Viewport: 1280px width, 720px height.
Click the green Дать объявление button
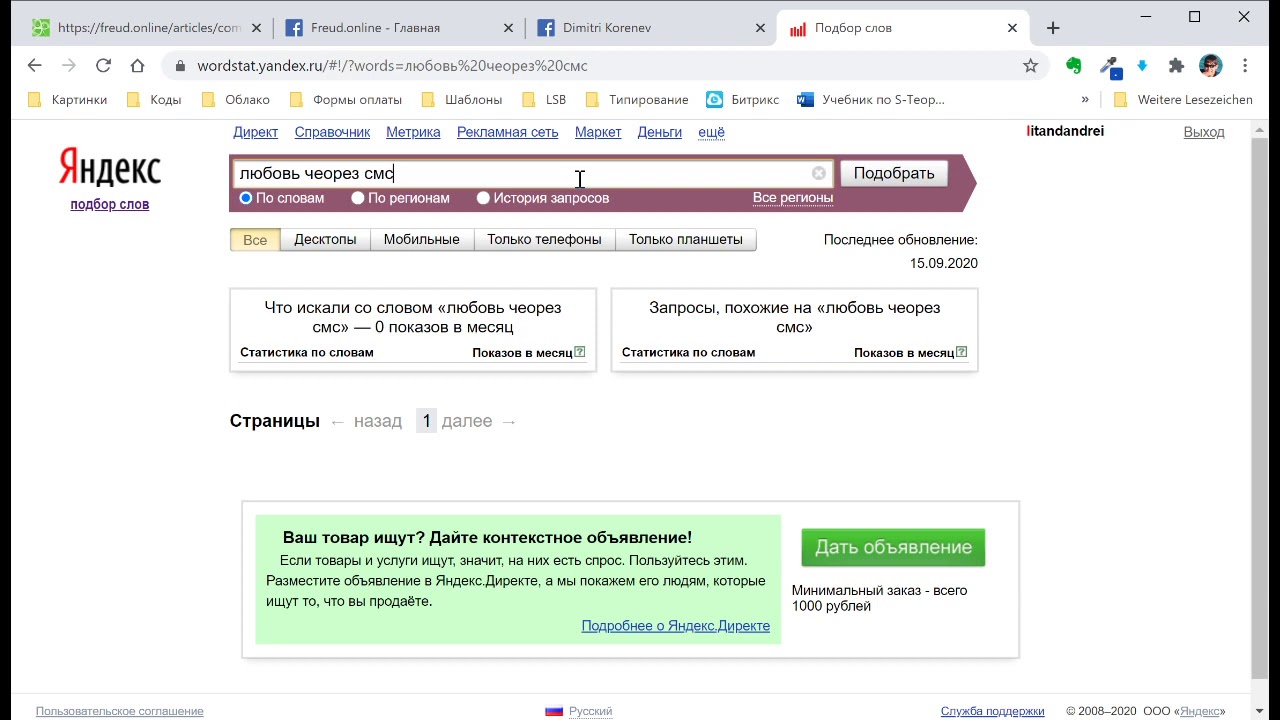(893, 547)
